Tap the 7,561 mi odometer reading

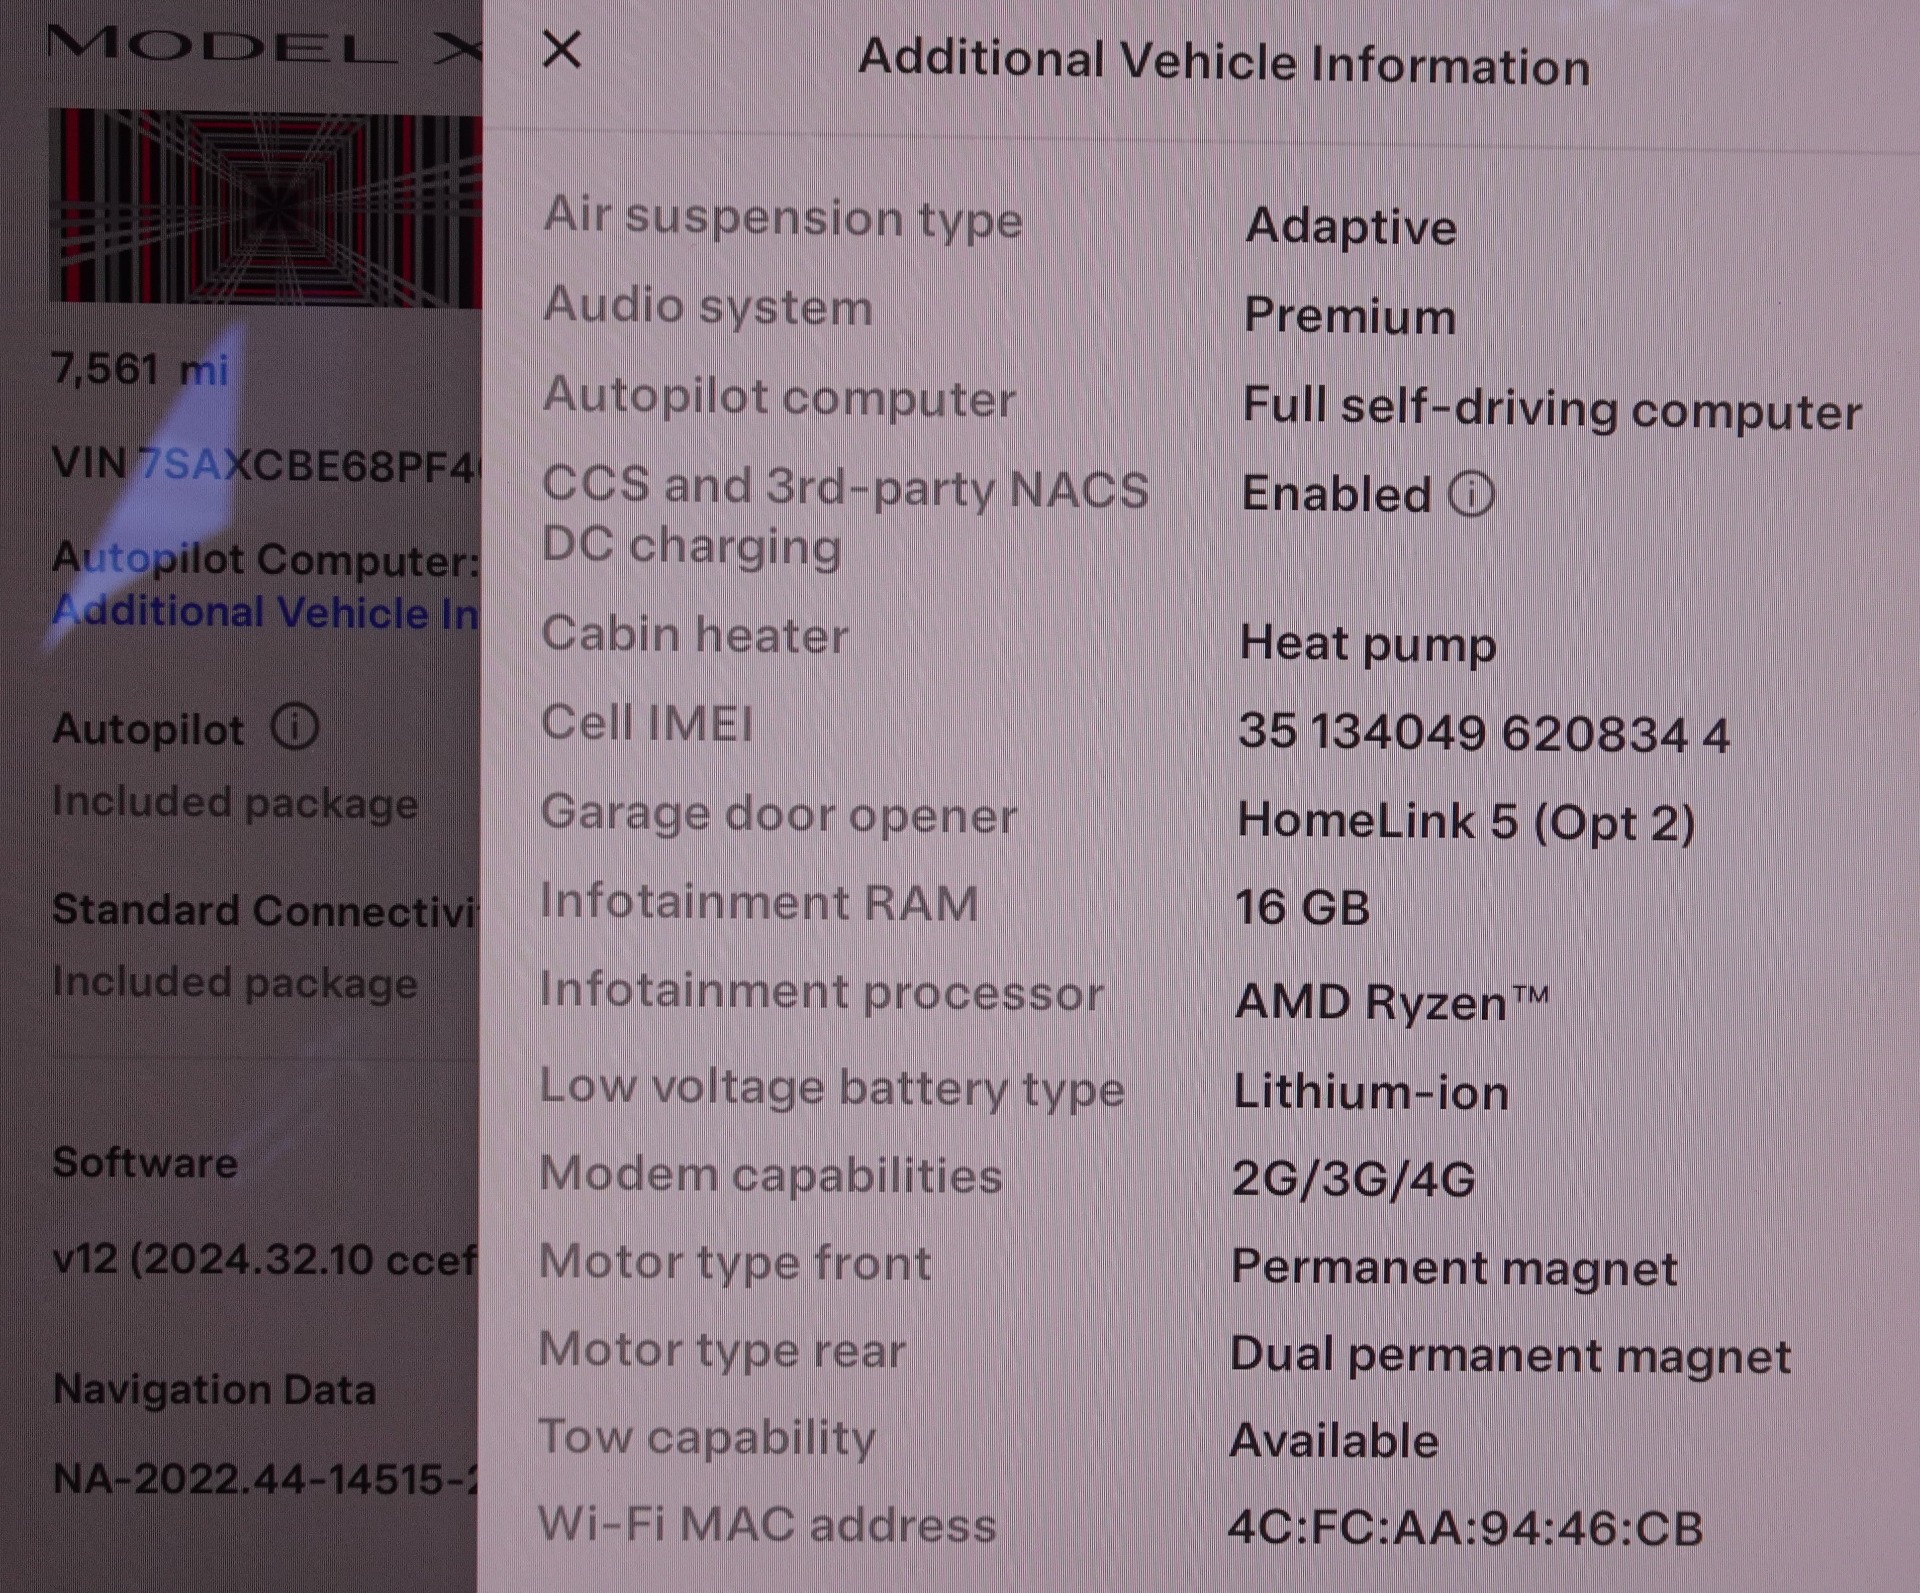click(x=141, y=369)
